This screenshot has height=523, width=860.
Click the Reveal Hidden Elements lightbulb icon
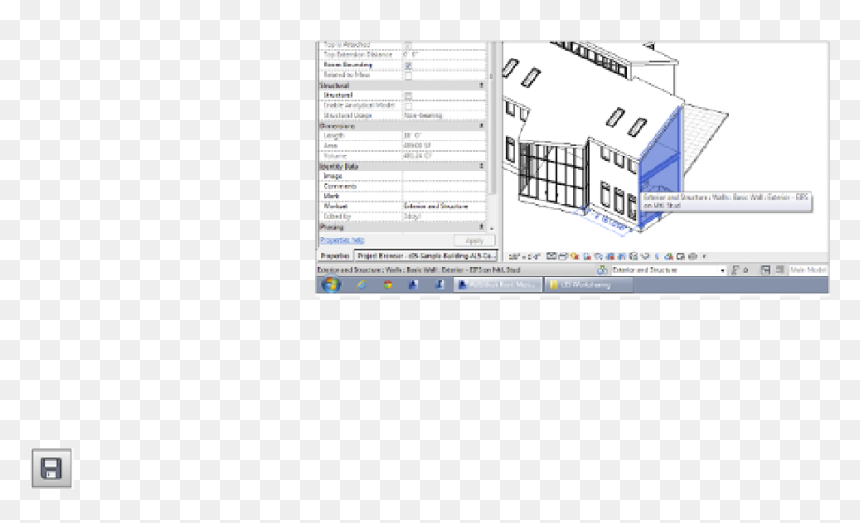(657, 257)
